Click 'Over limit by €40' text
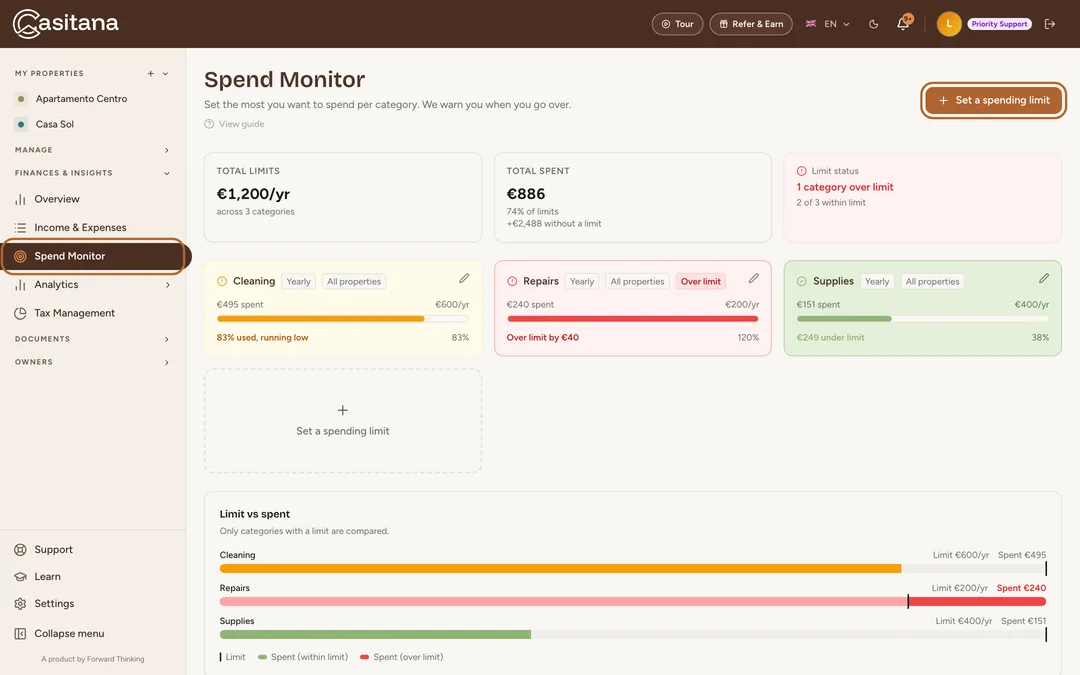This screenshot has width=1080, height=675. 543,338
